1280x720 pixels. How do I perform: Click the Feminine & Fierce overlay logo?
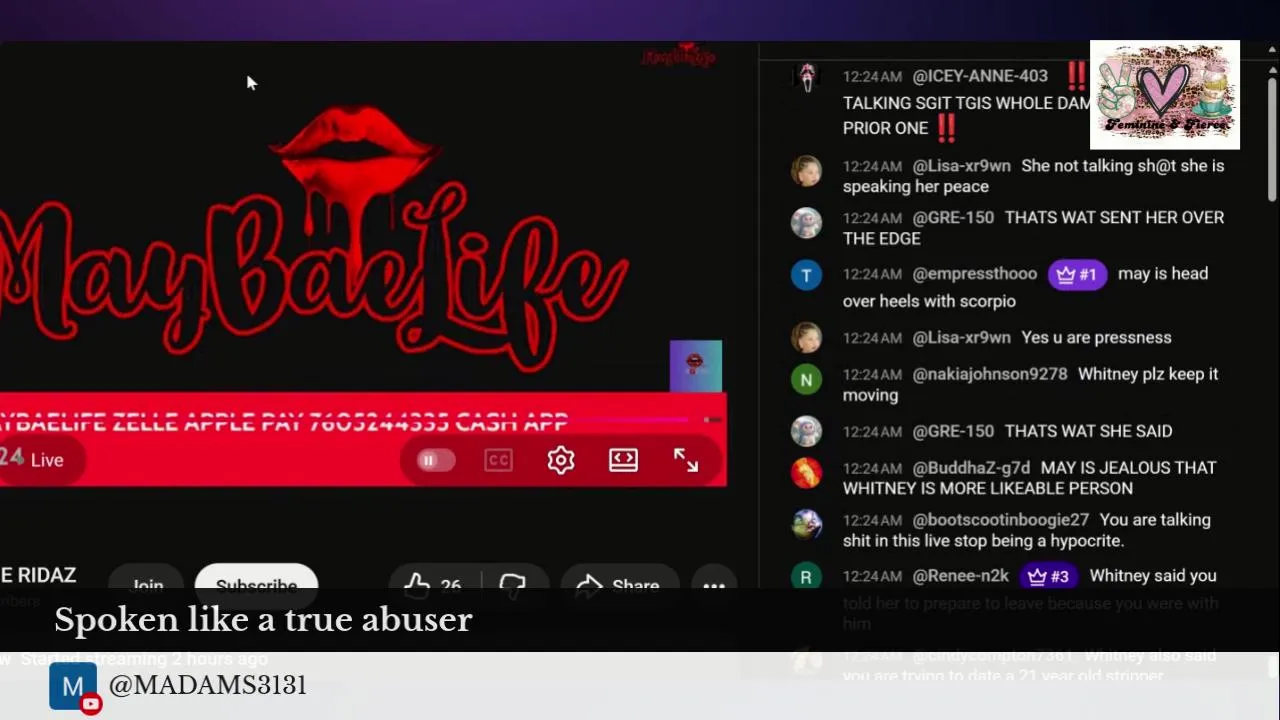tap(1165, 95)
